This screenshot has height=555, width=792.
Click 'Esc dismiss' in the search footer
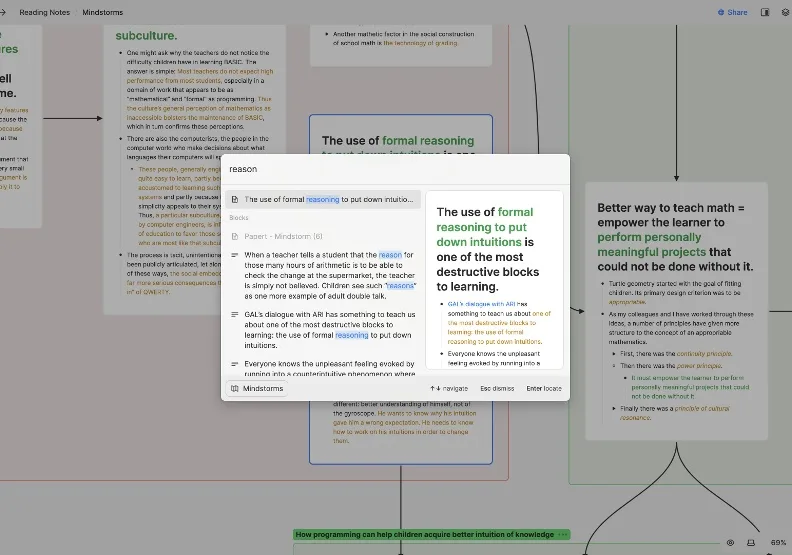click(497, 388)
